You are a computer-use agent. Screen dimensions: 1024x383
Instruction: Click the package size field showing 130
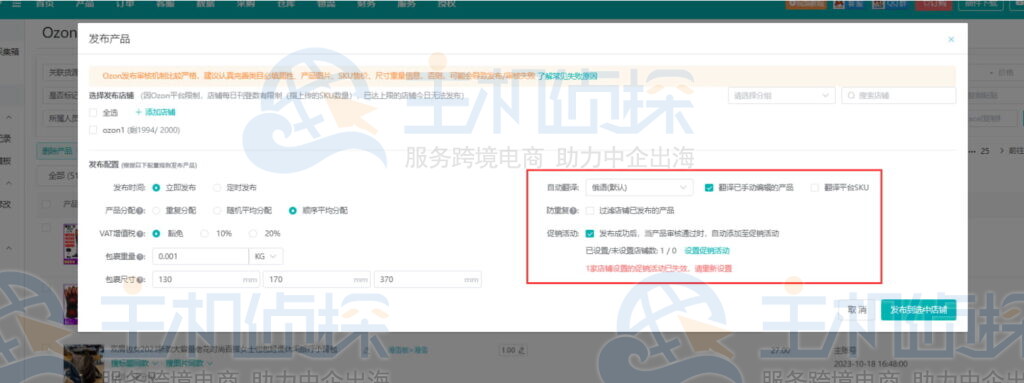click(x=206, y=280)
